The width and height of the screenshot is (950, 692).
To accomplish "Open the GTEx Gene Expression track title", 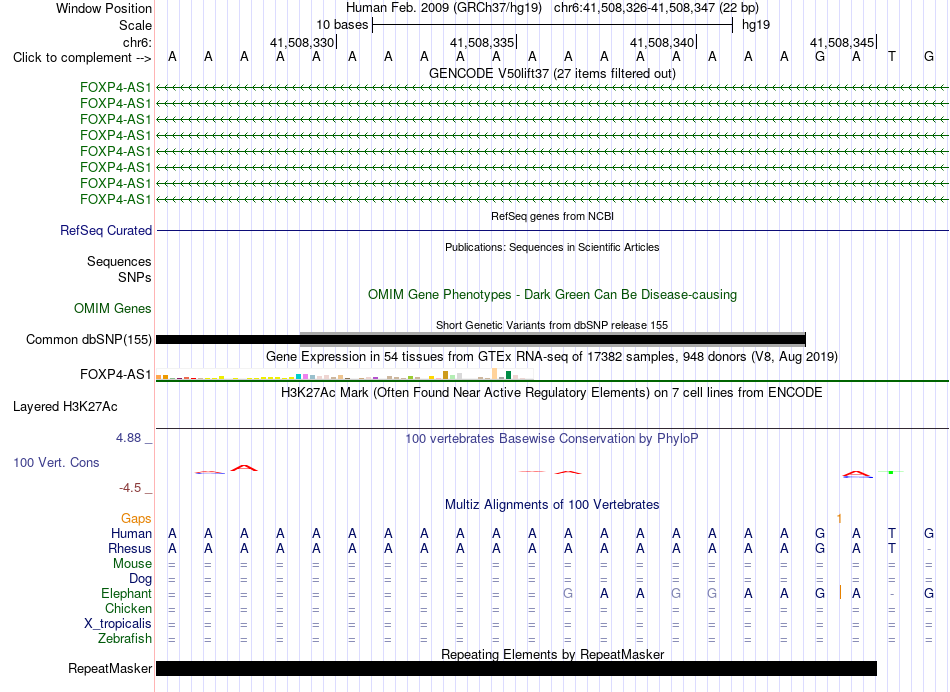I will [552, 356].
